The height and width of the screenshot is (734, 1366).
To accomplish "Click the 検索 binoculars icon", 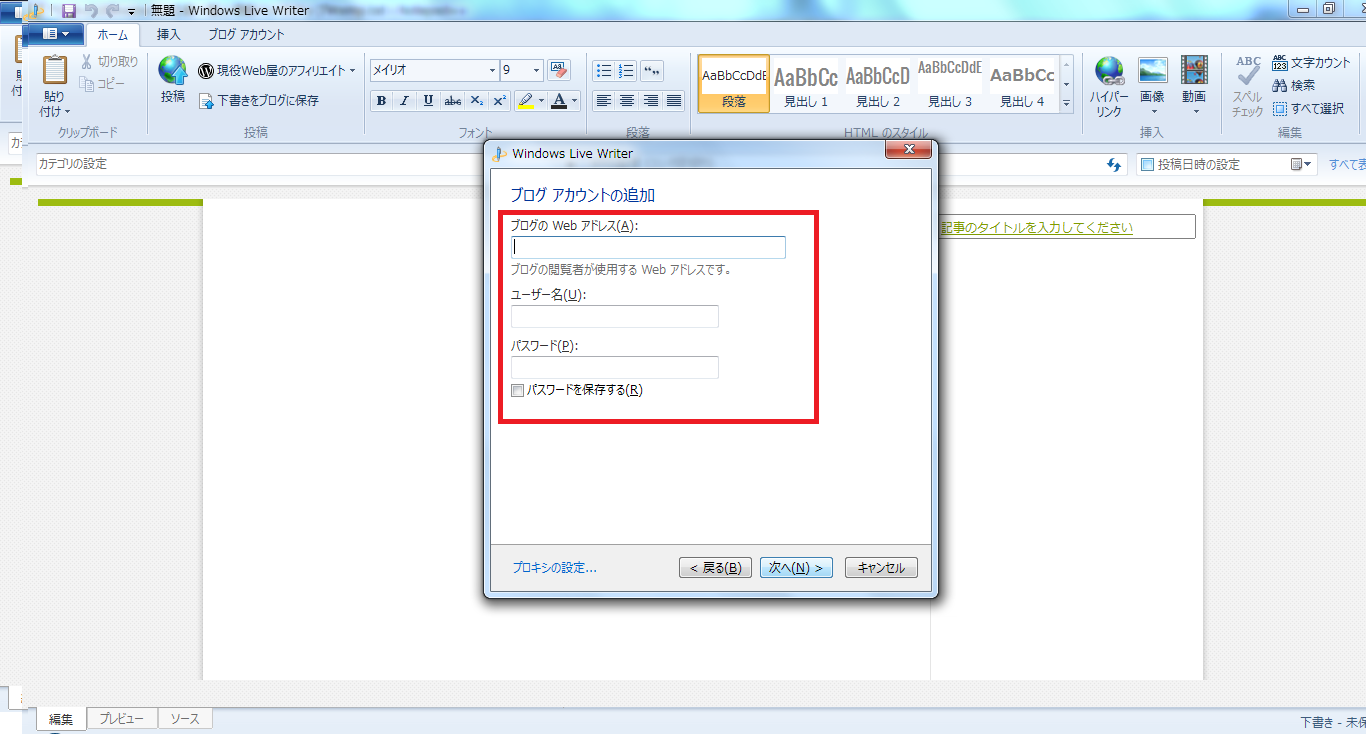I will (x=1280, y=85).
